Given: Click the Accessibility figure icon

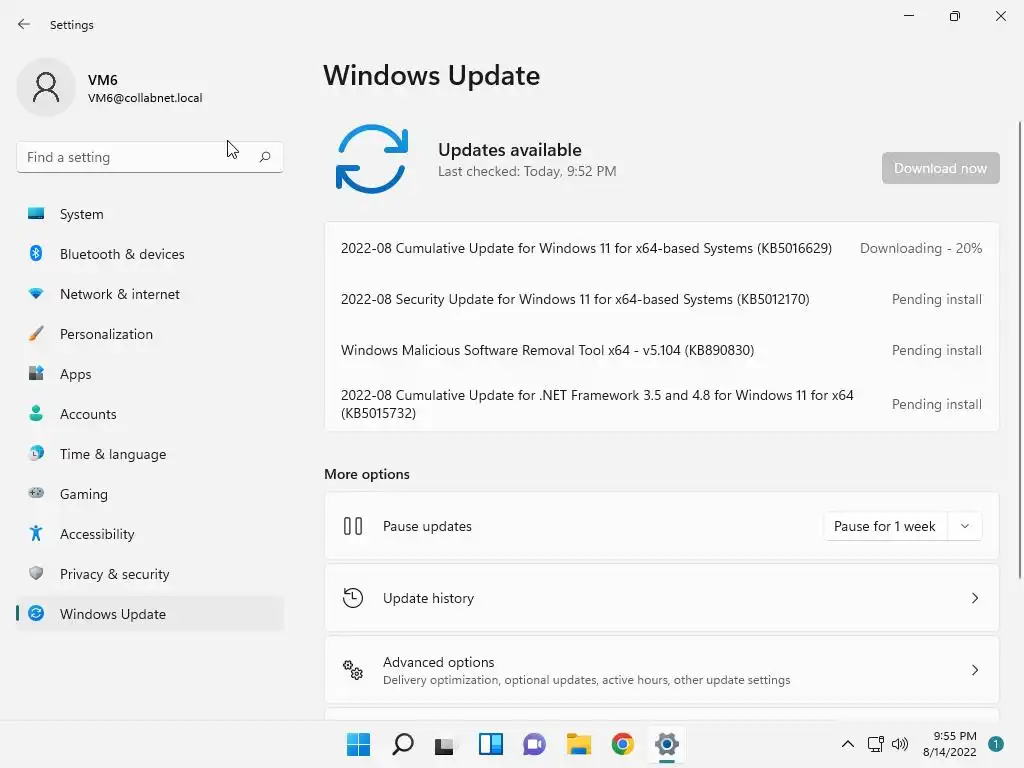Looking at the screenshot, I should coord(36,534).
